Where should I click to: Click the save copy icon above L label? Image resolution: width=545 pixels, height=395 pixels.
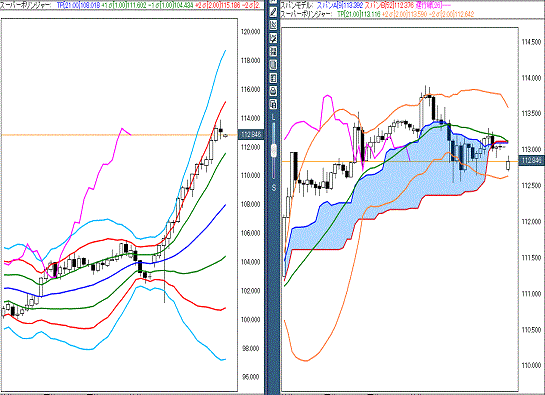point(273,104)
